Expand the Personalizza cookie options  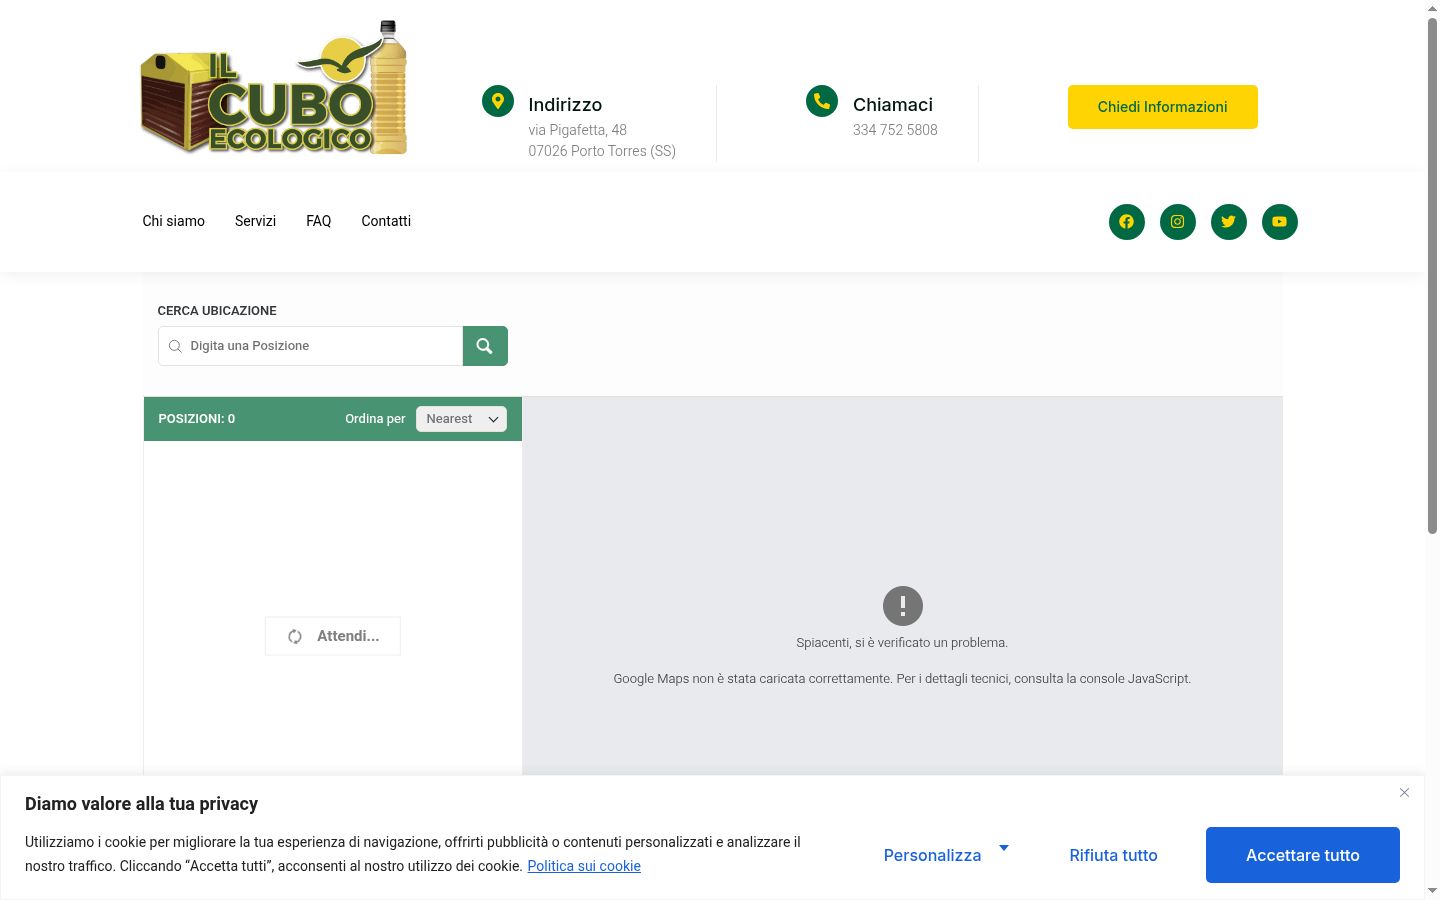point(946,855)
